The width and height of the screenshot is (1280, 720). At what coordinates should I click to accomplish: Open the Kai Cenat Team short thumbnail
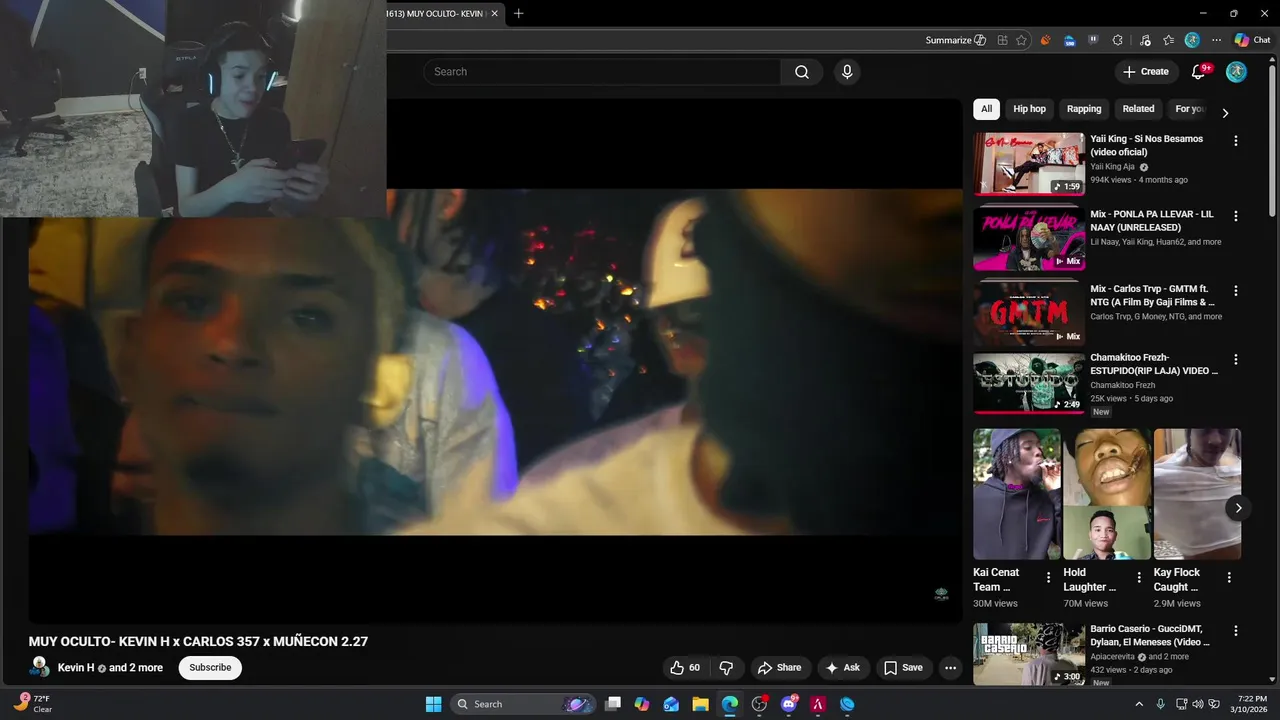[x=1017, y=494]
